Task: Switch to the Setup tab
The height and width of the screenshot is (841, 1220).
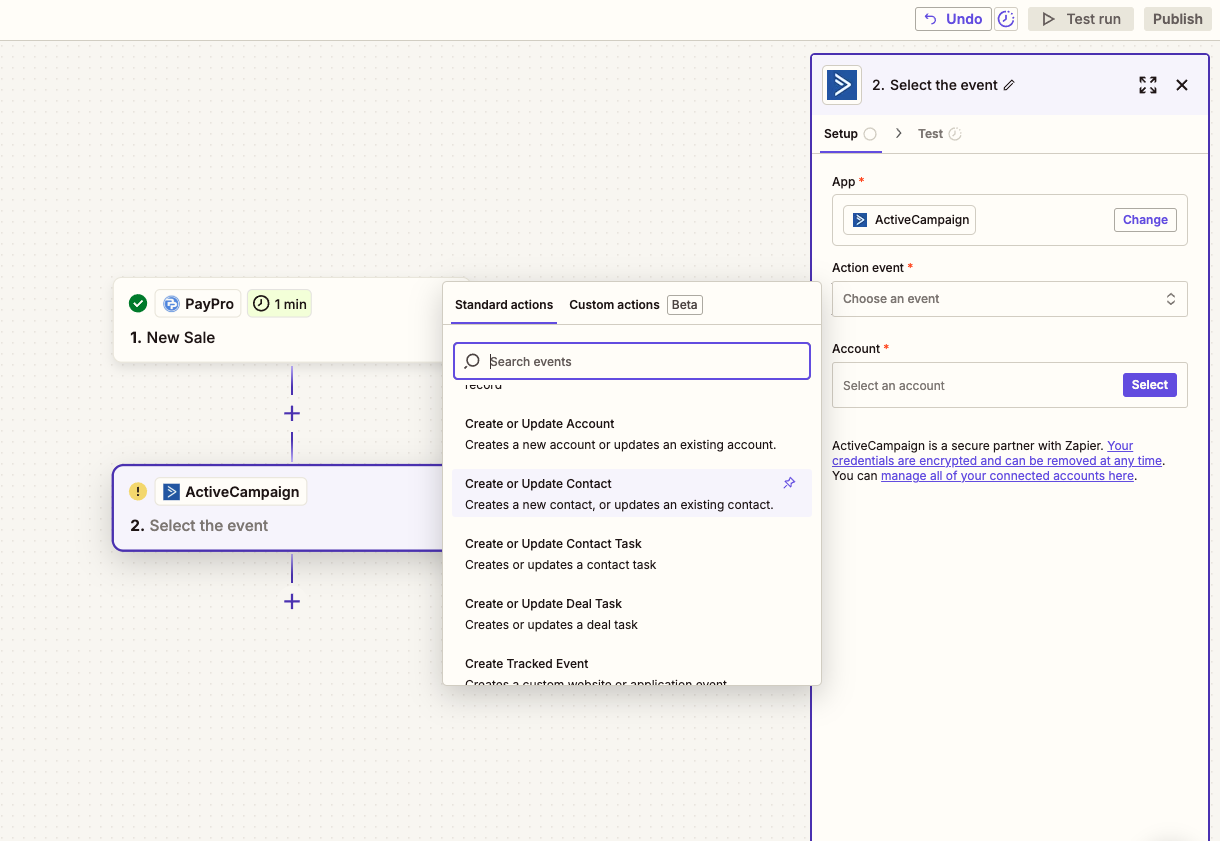Action: 850,134
